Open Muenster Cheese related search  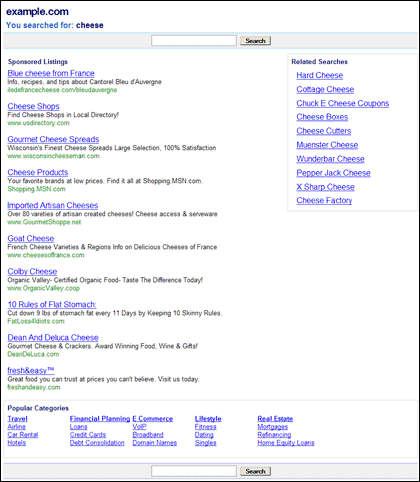327,145
